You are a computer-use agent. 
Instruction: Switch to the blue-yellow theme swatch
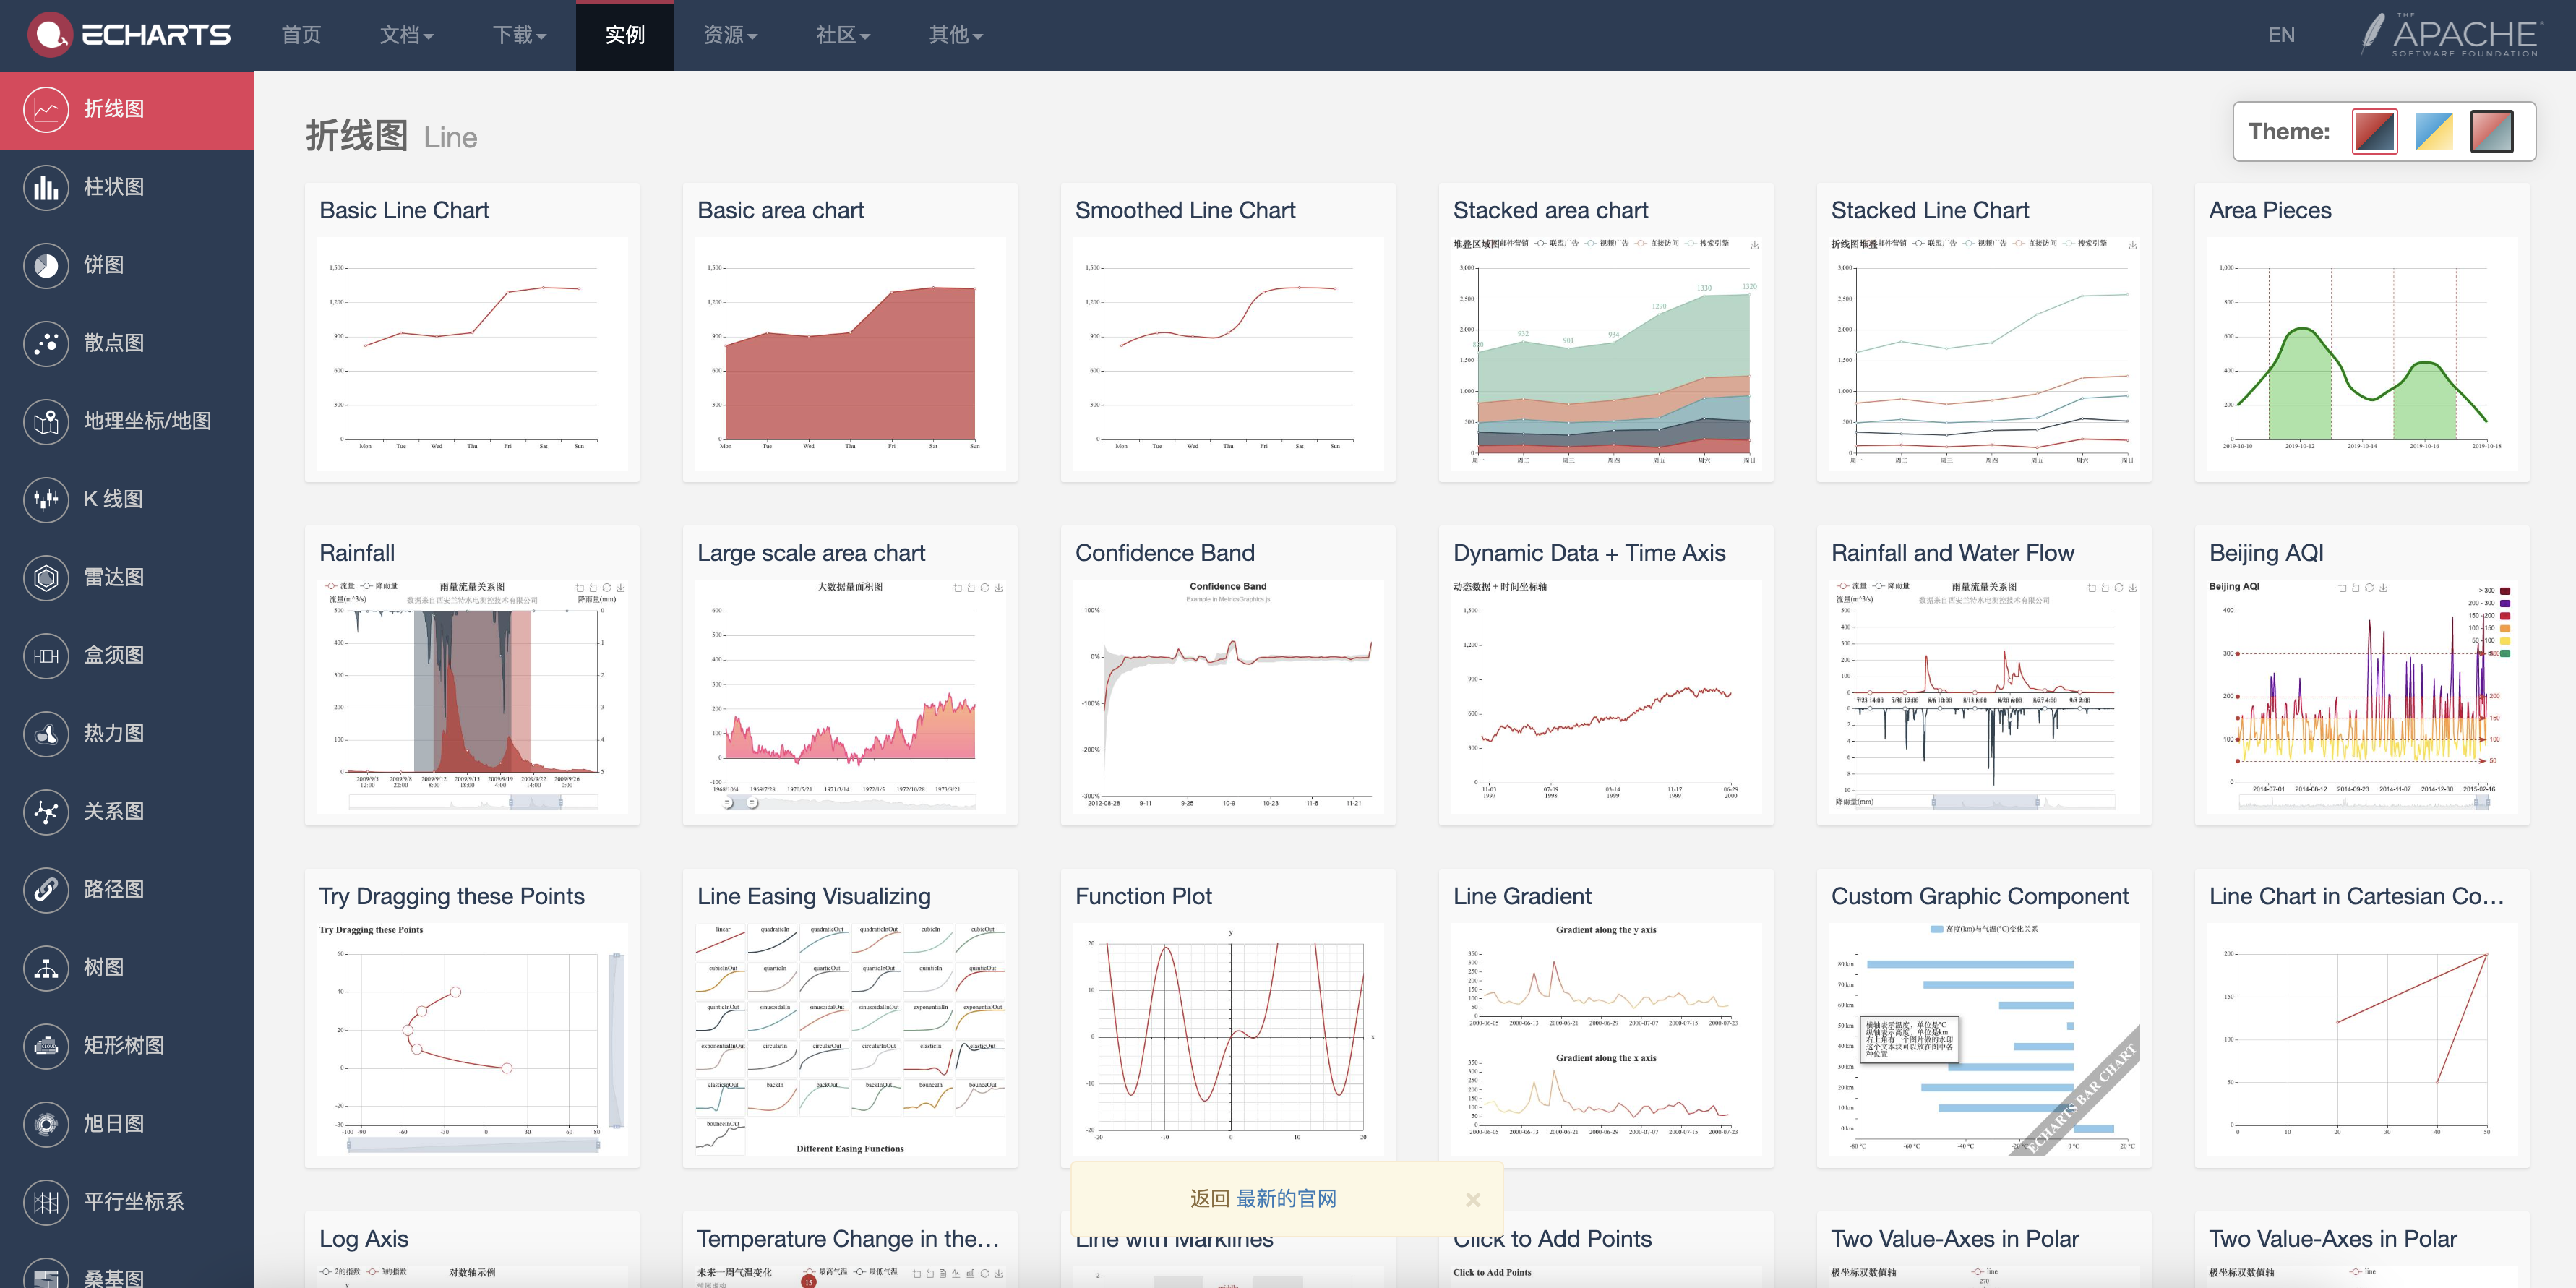pyautogui.click(x=2433, y=131)
